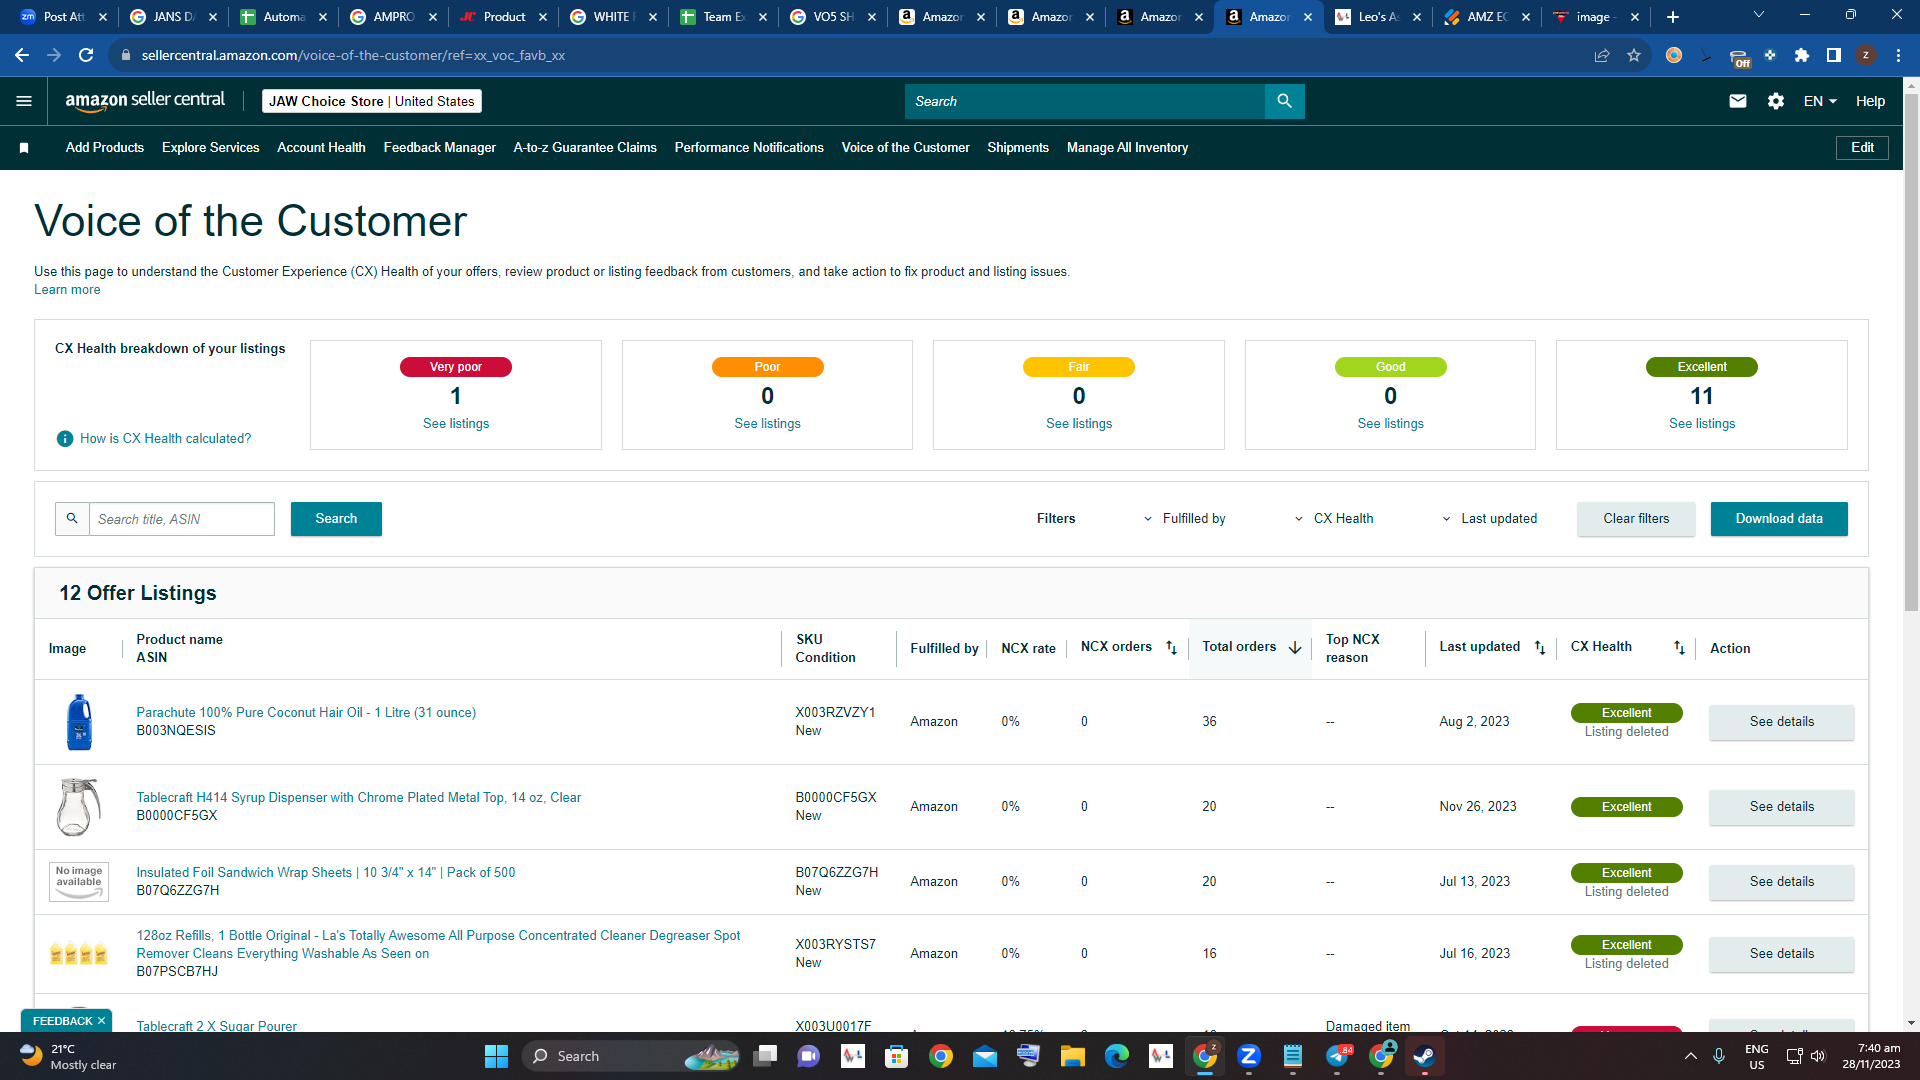Expand the Last updated filter dropdown
This screenshot has width=1920, height=1080.
click(x=1489, y=519)
